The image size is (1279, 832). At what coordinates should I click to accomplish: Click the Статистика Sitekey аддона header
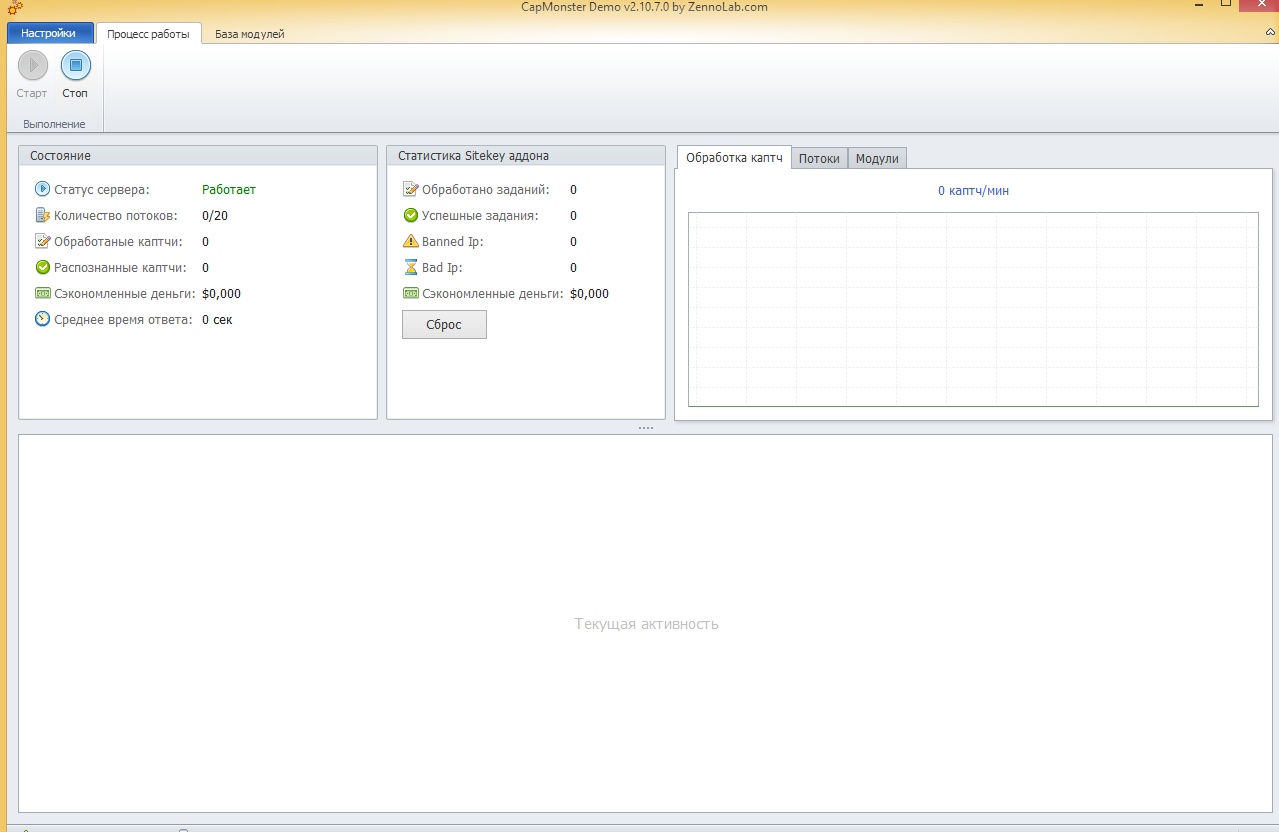pos(526,156)
